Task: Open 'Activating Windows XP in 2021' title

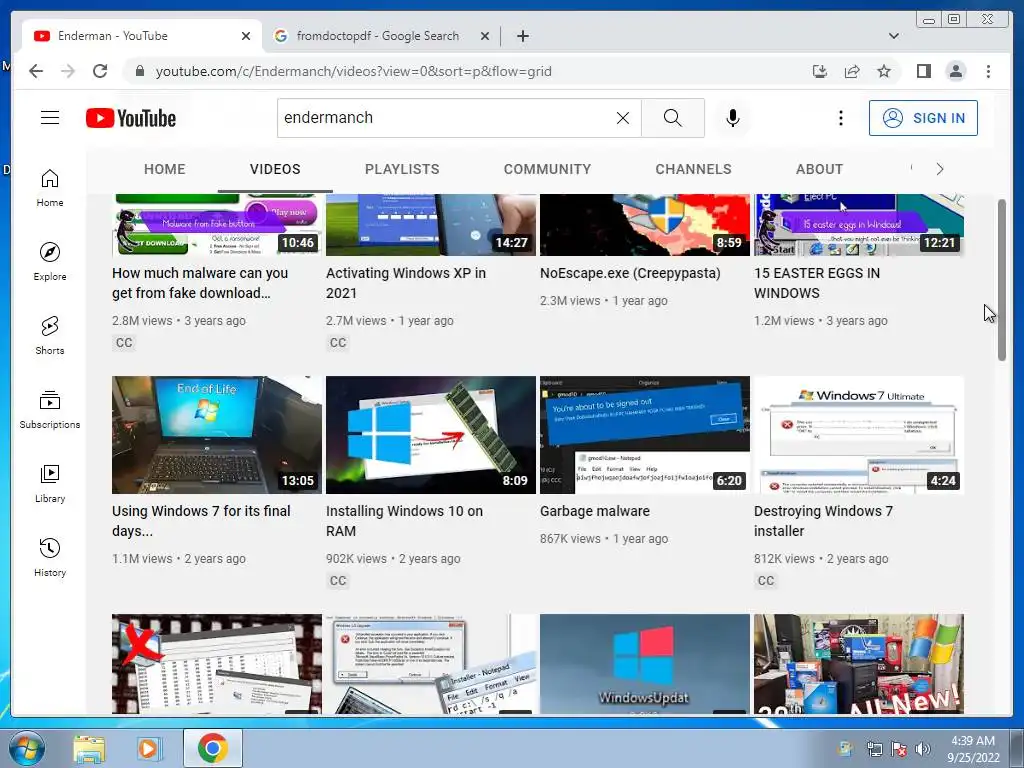Action: coord(406,283)
